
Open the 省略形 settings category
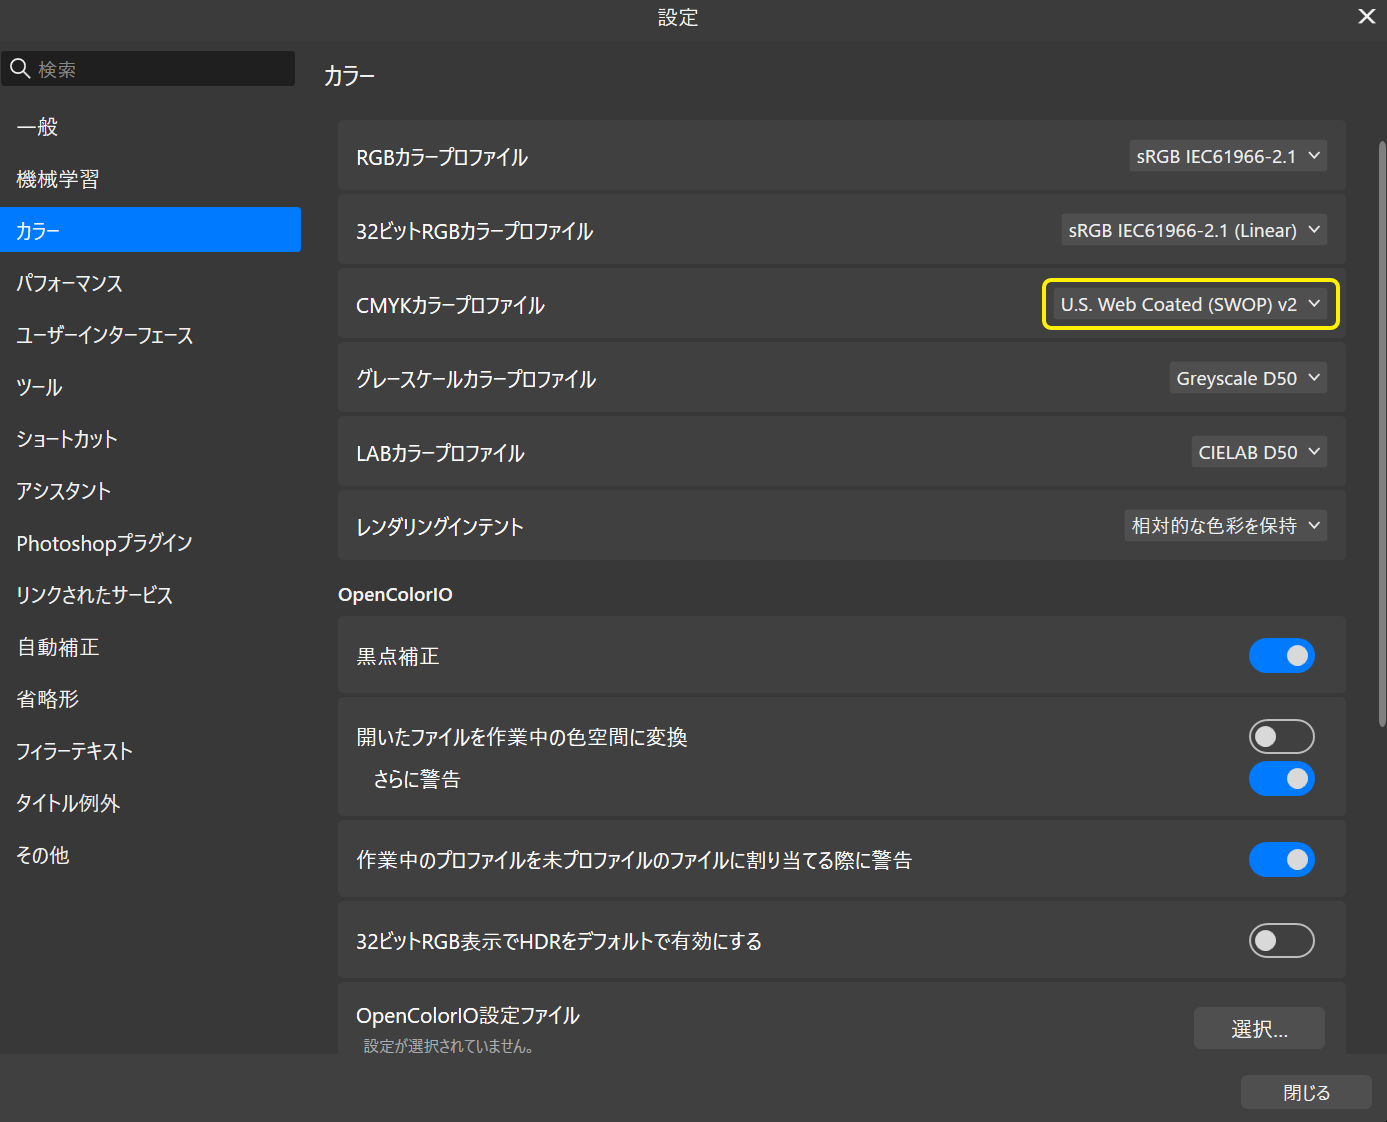(x=150, y=699)
